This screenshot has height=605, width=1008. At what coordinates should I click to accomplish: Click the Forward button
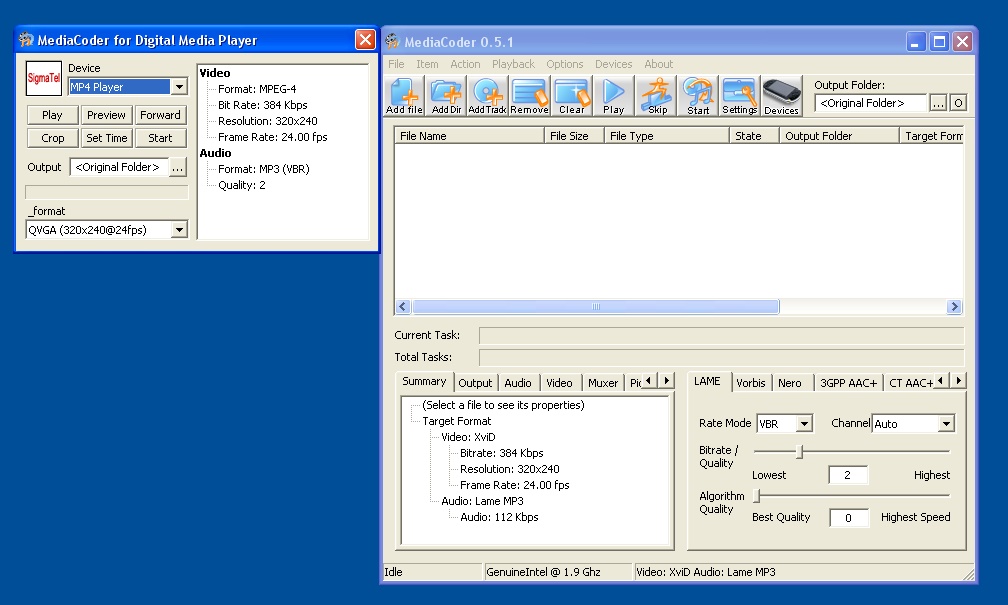pyautogui.click(x=160, y=115)
